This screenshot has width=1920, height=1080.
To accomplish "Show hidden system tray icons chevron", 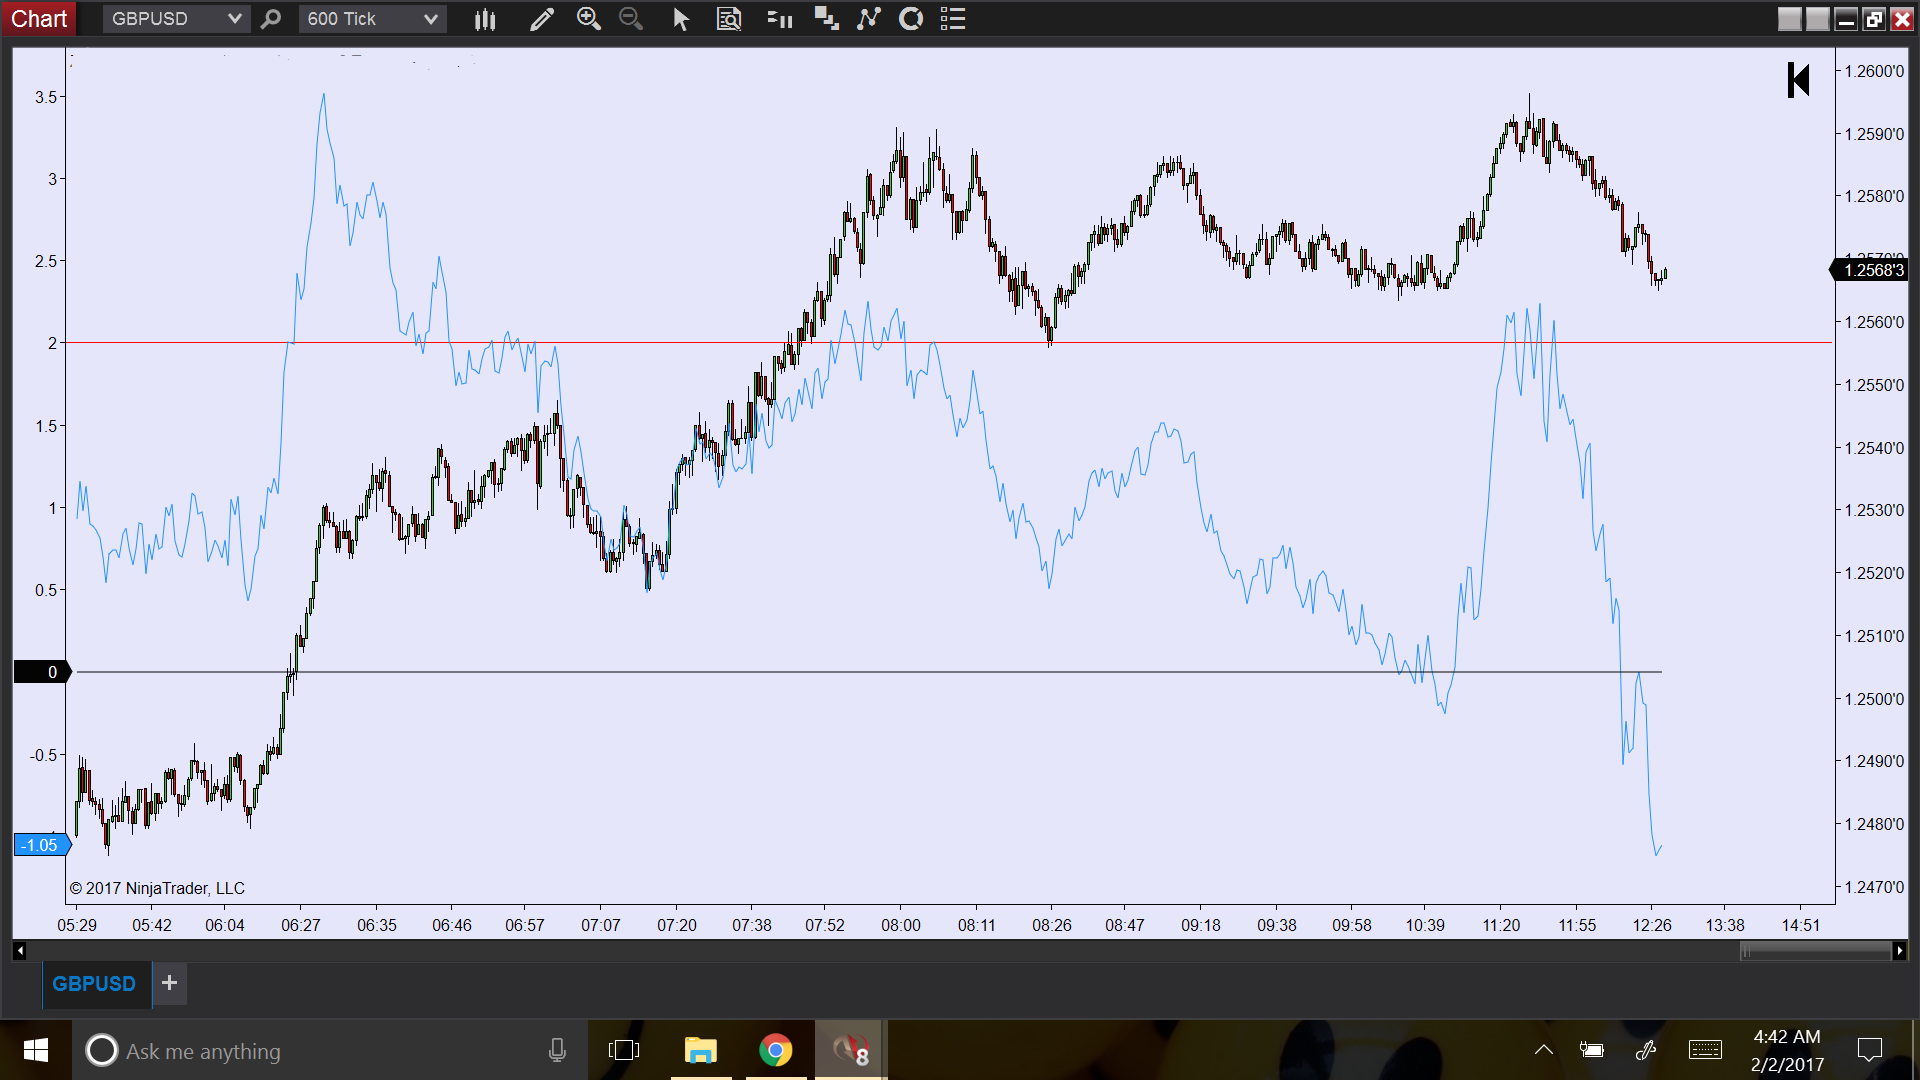I will pyautogui.click(x=1544, y=1050).
